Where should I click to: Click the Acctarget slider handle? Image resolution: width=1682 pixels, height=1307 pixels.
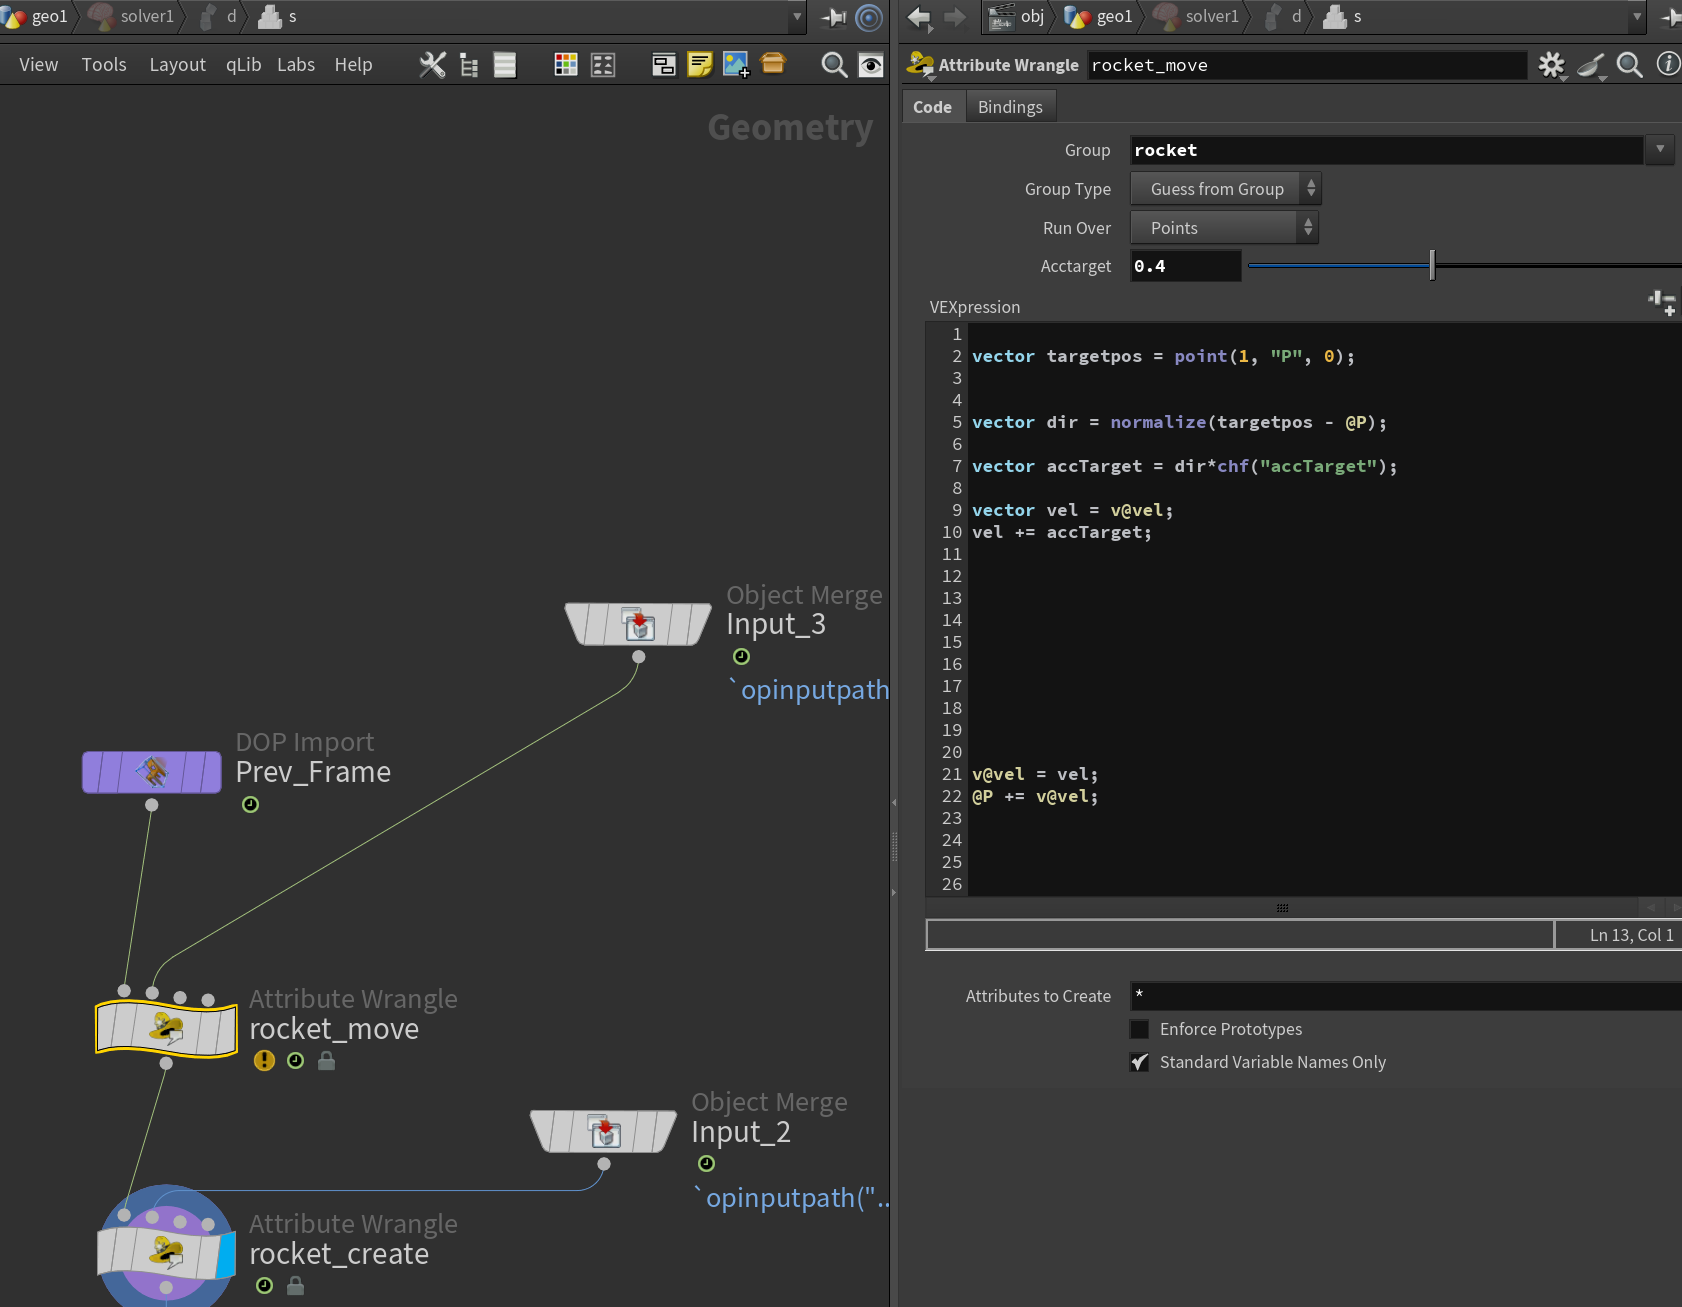[x=1432, y=266]
